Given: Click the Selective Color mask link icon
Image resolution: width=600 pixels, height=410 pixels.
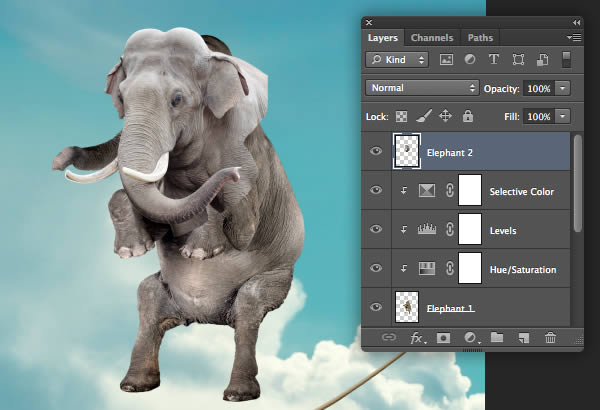Looking at the screenshot, I should 450,190.
